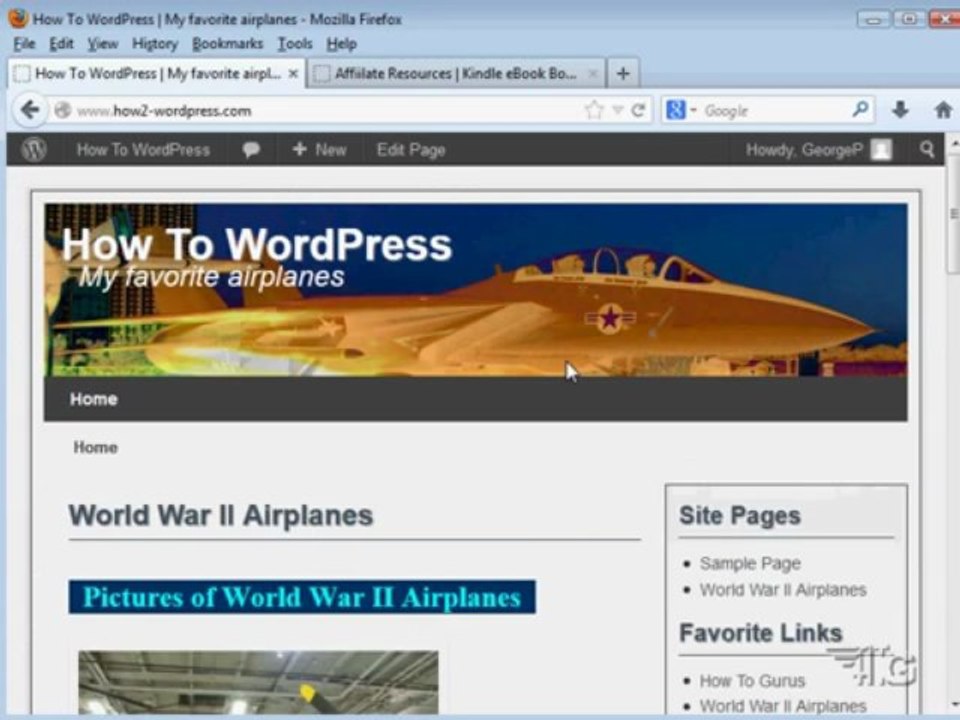
Task: Click the search magnifier in Google box
Action: [860, 110]
